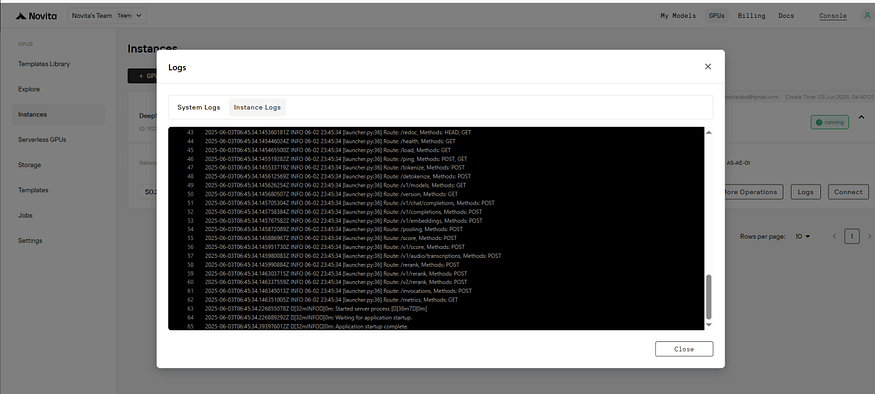Open the user profile icon
The image size is (875, 394).
point(866,16)
